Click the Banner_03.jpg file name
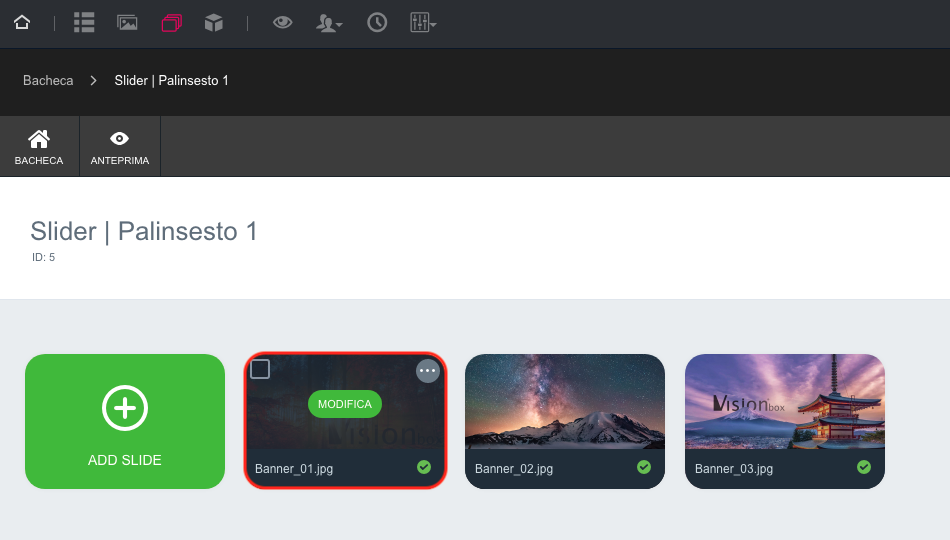 pyautogui.click(x=734, y=468)
